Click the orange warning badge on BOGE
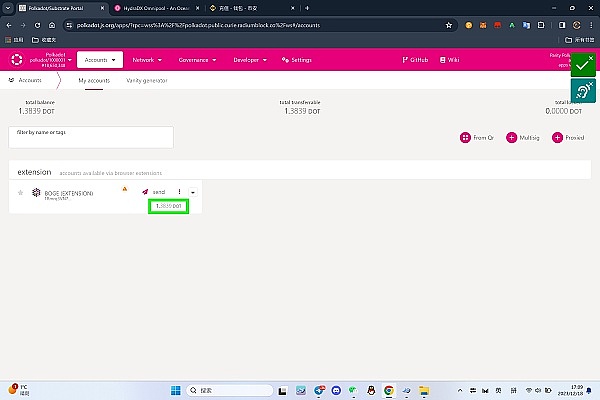Screen dimensions: 600x400 coord(125,189)
